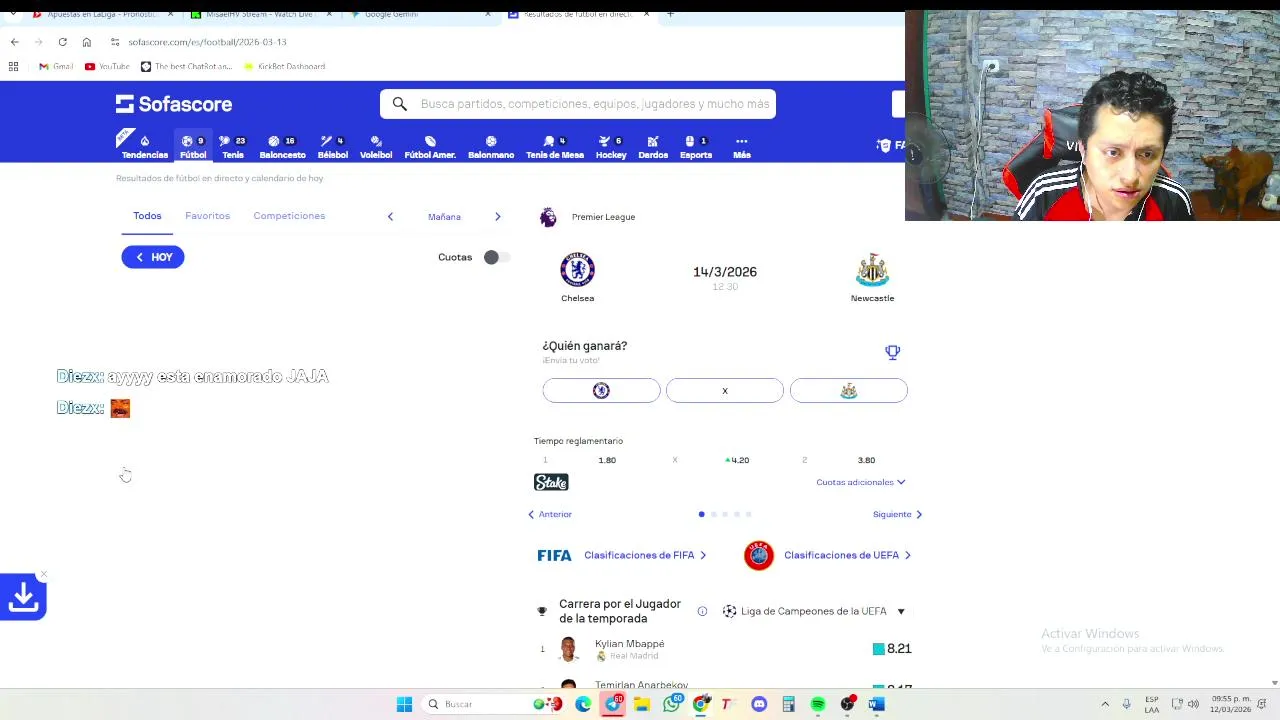The height and width of the screenshot is (720, 1280).
Task: Click the Stake odds provider logo
Action: click(551, 482)
